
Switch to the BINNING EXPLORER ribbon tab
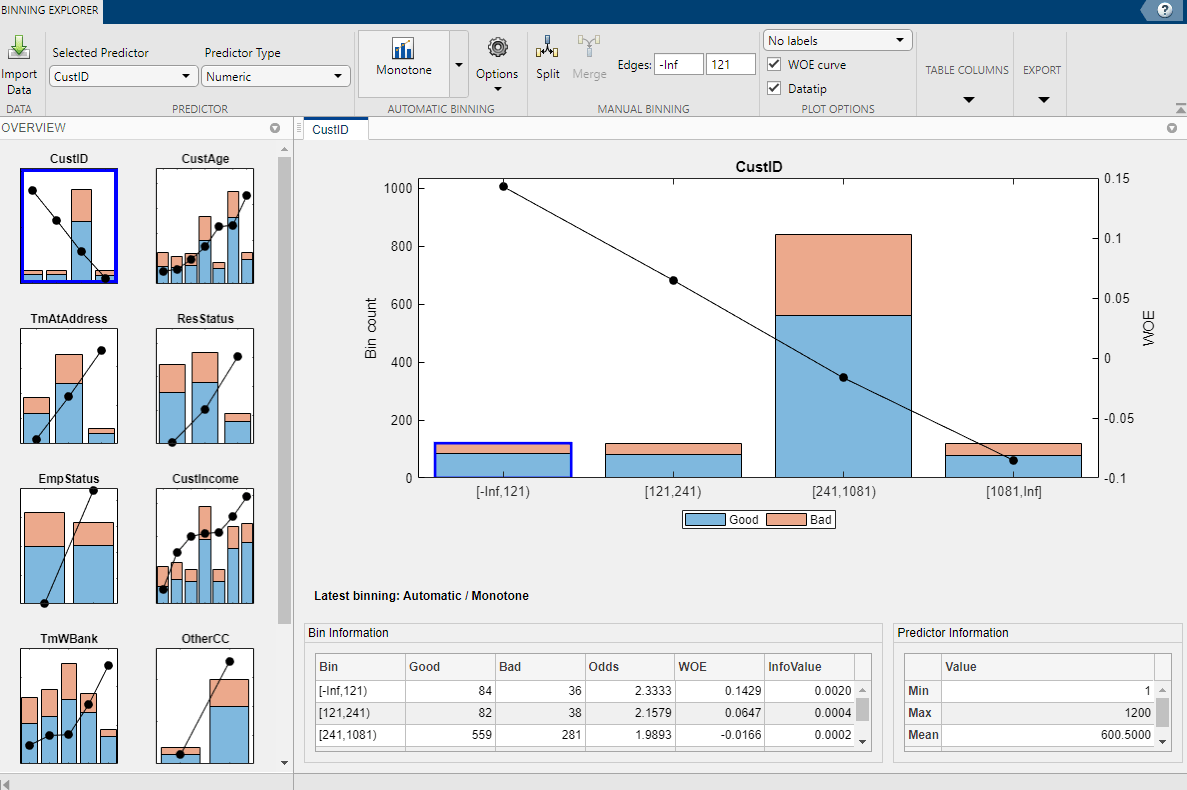50,11
